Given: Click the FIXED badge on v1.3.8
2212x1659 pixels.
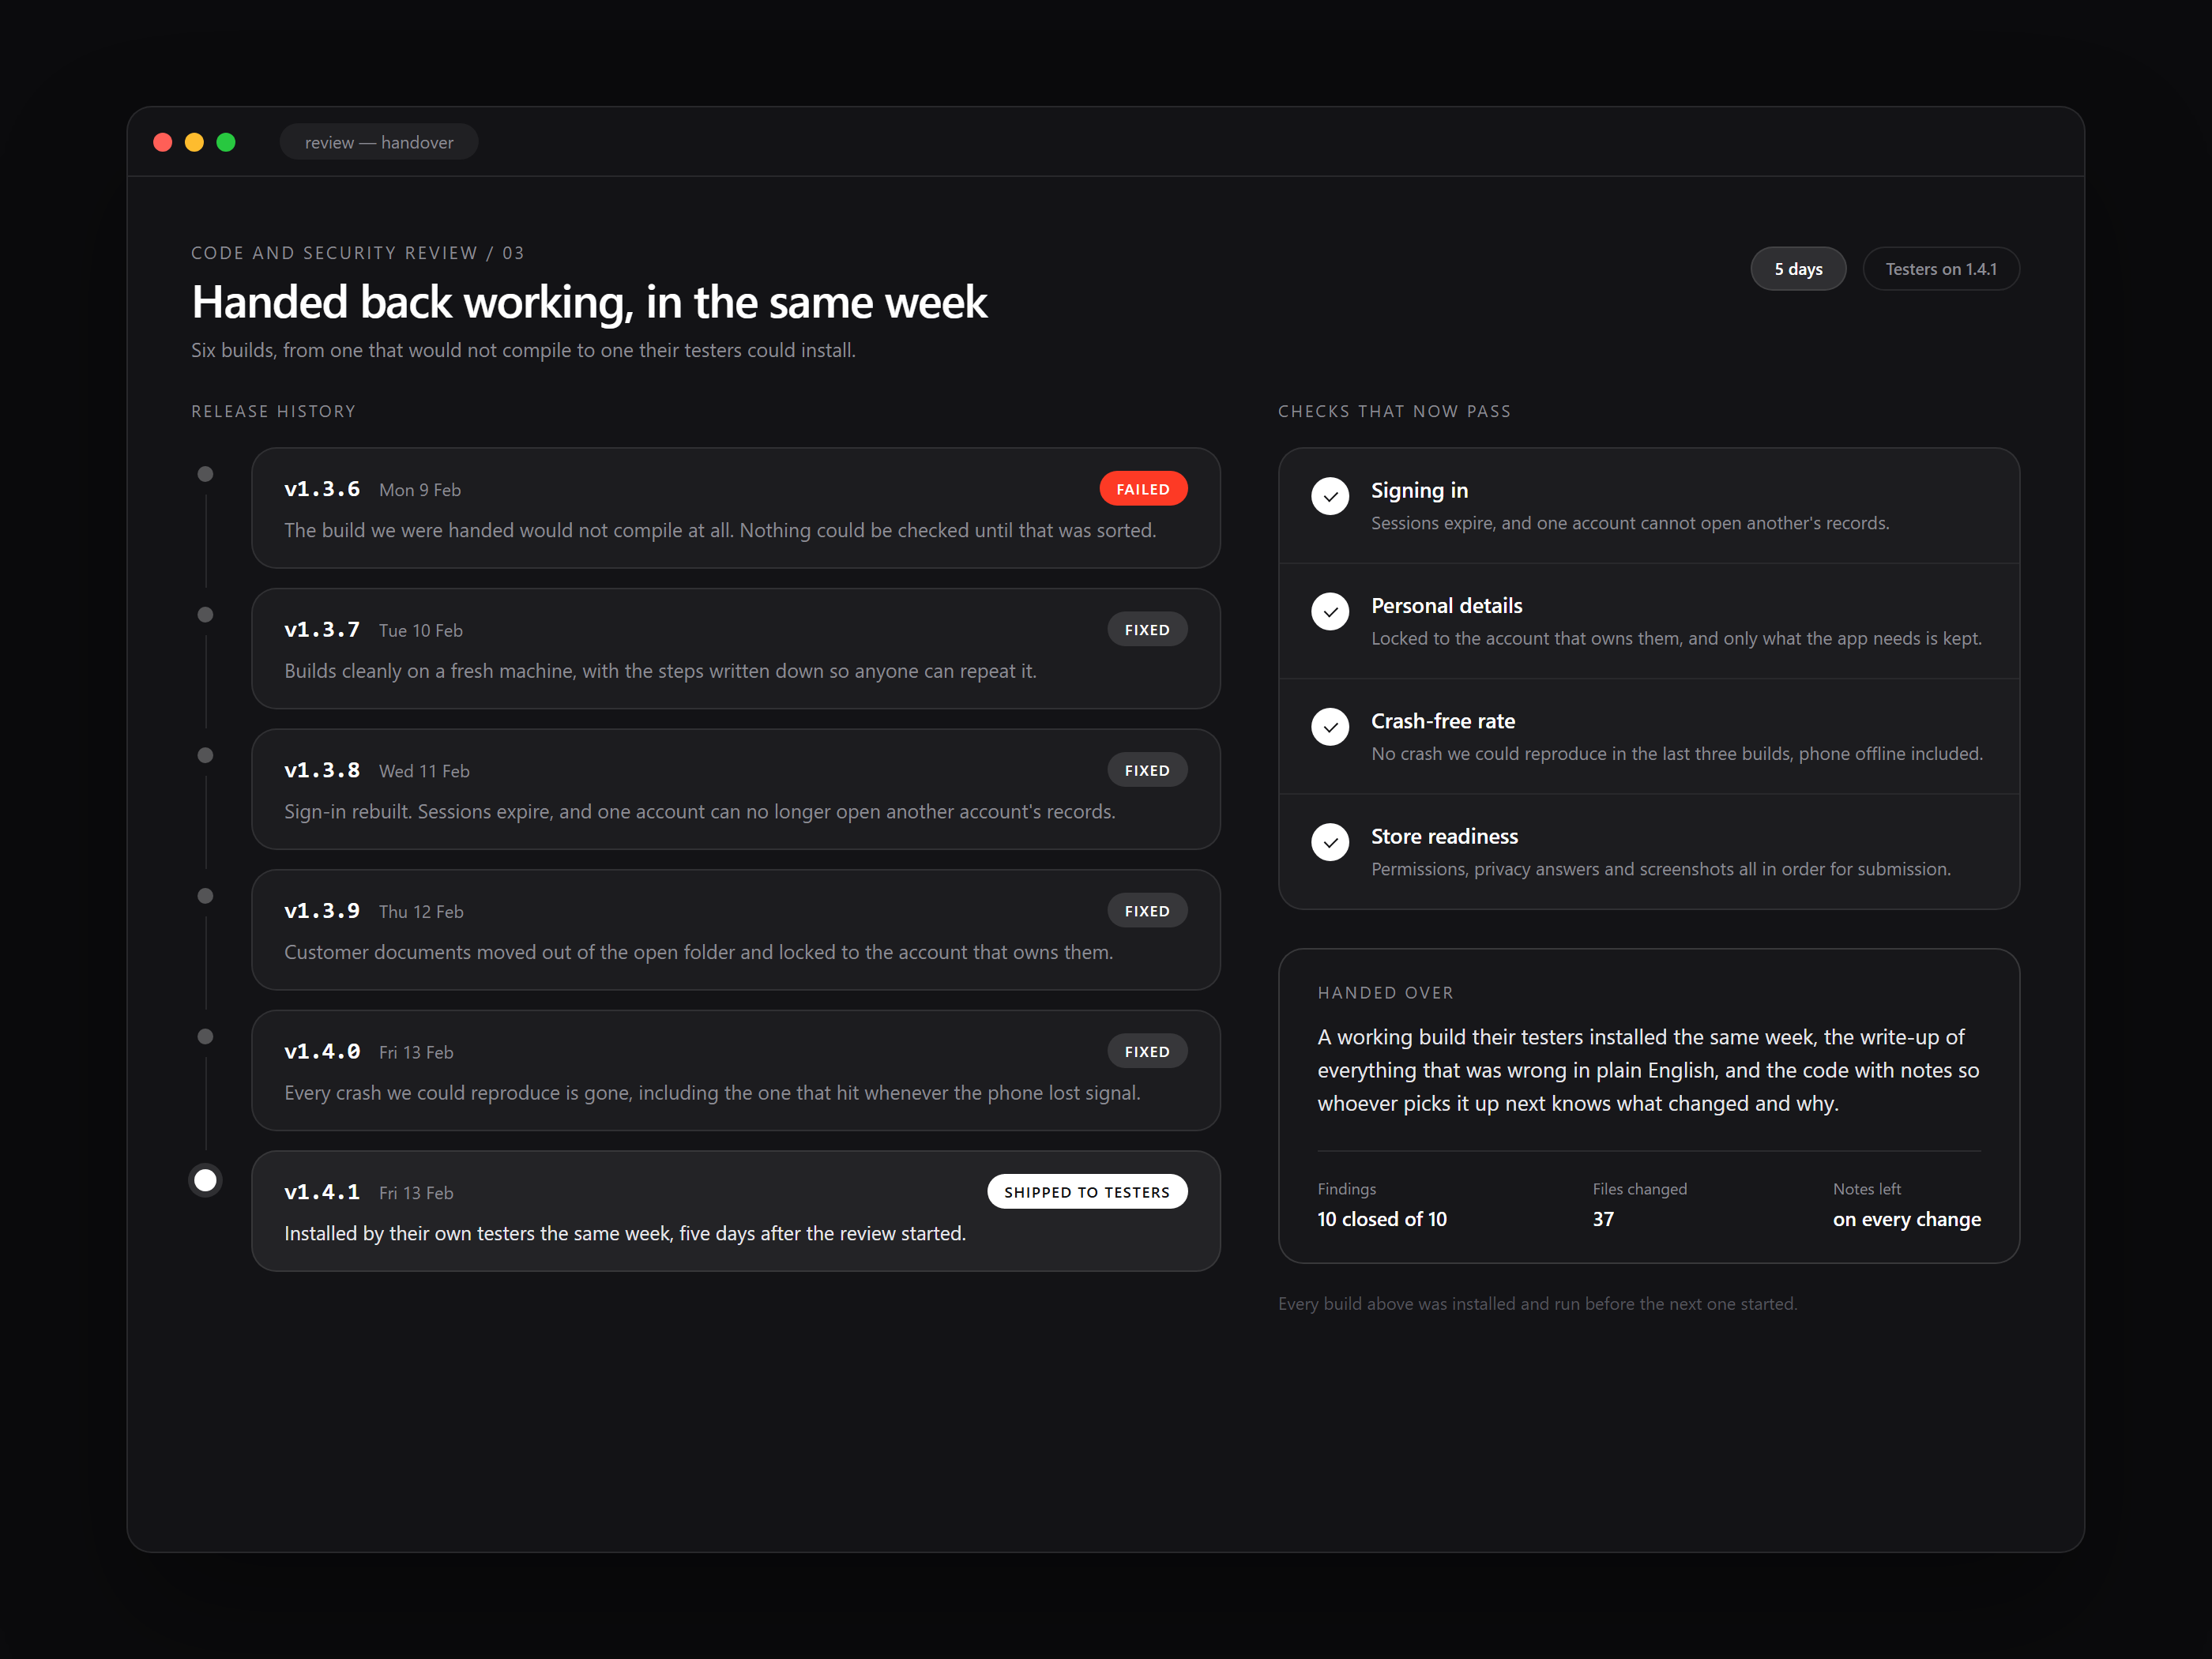Looking at the screenshot, I should coord(1147,770).
